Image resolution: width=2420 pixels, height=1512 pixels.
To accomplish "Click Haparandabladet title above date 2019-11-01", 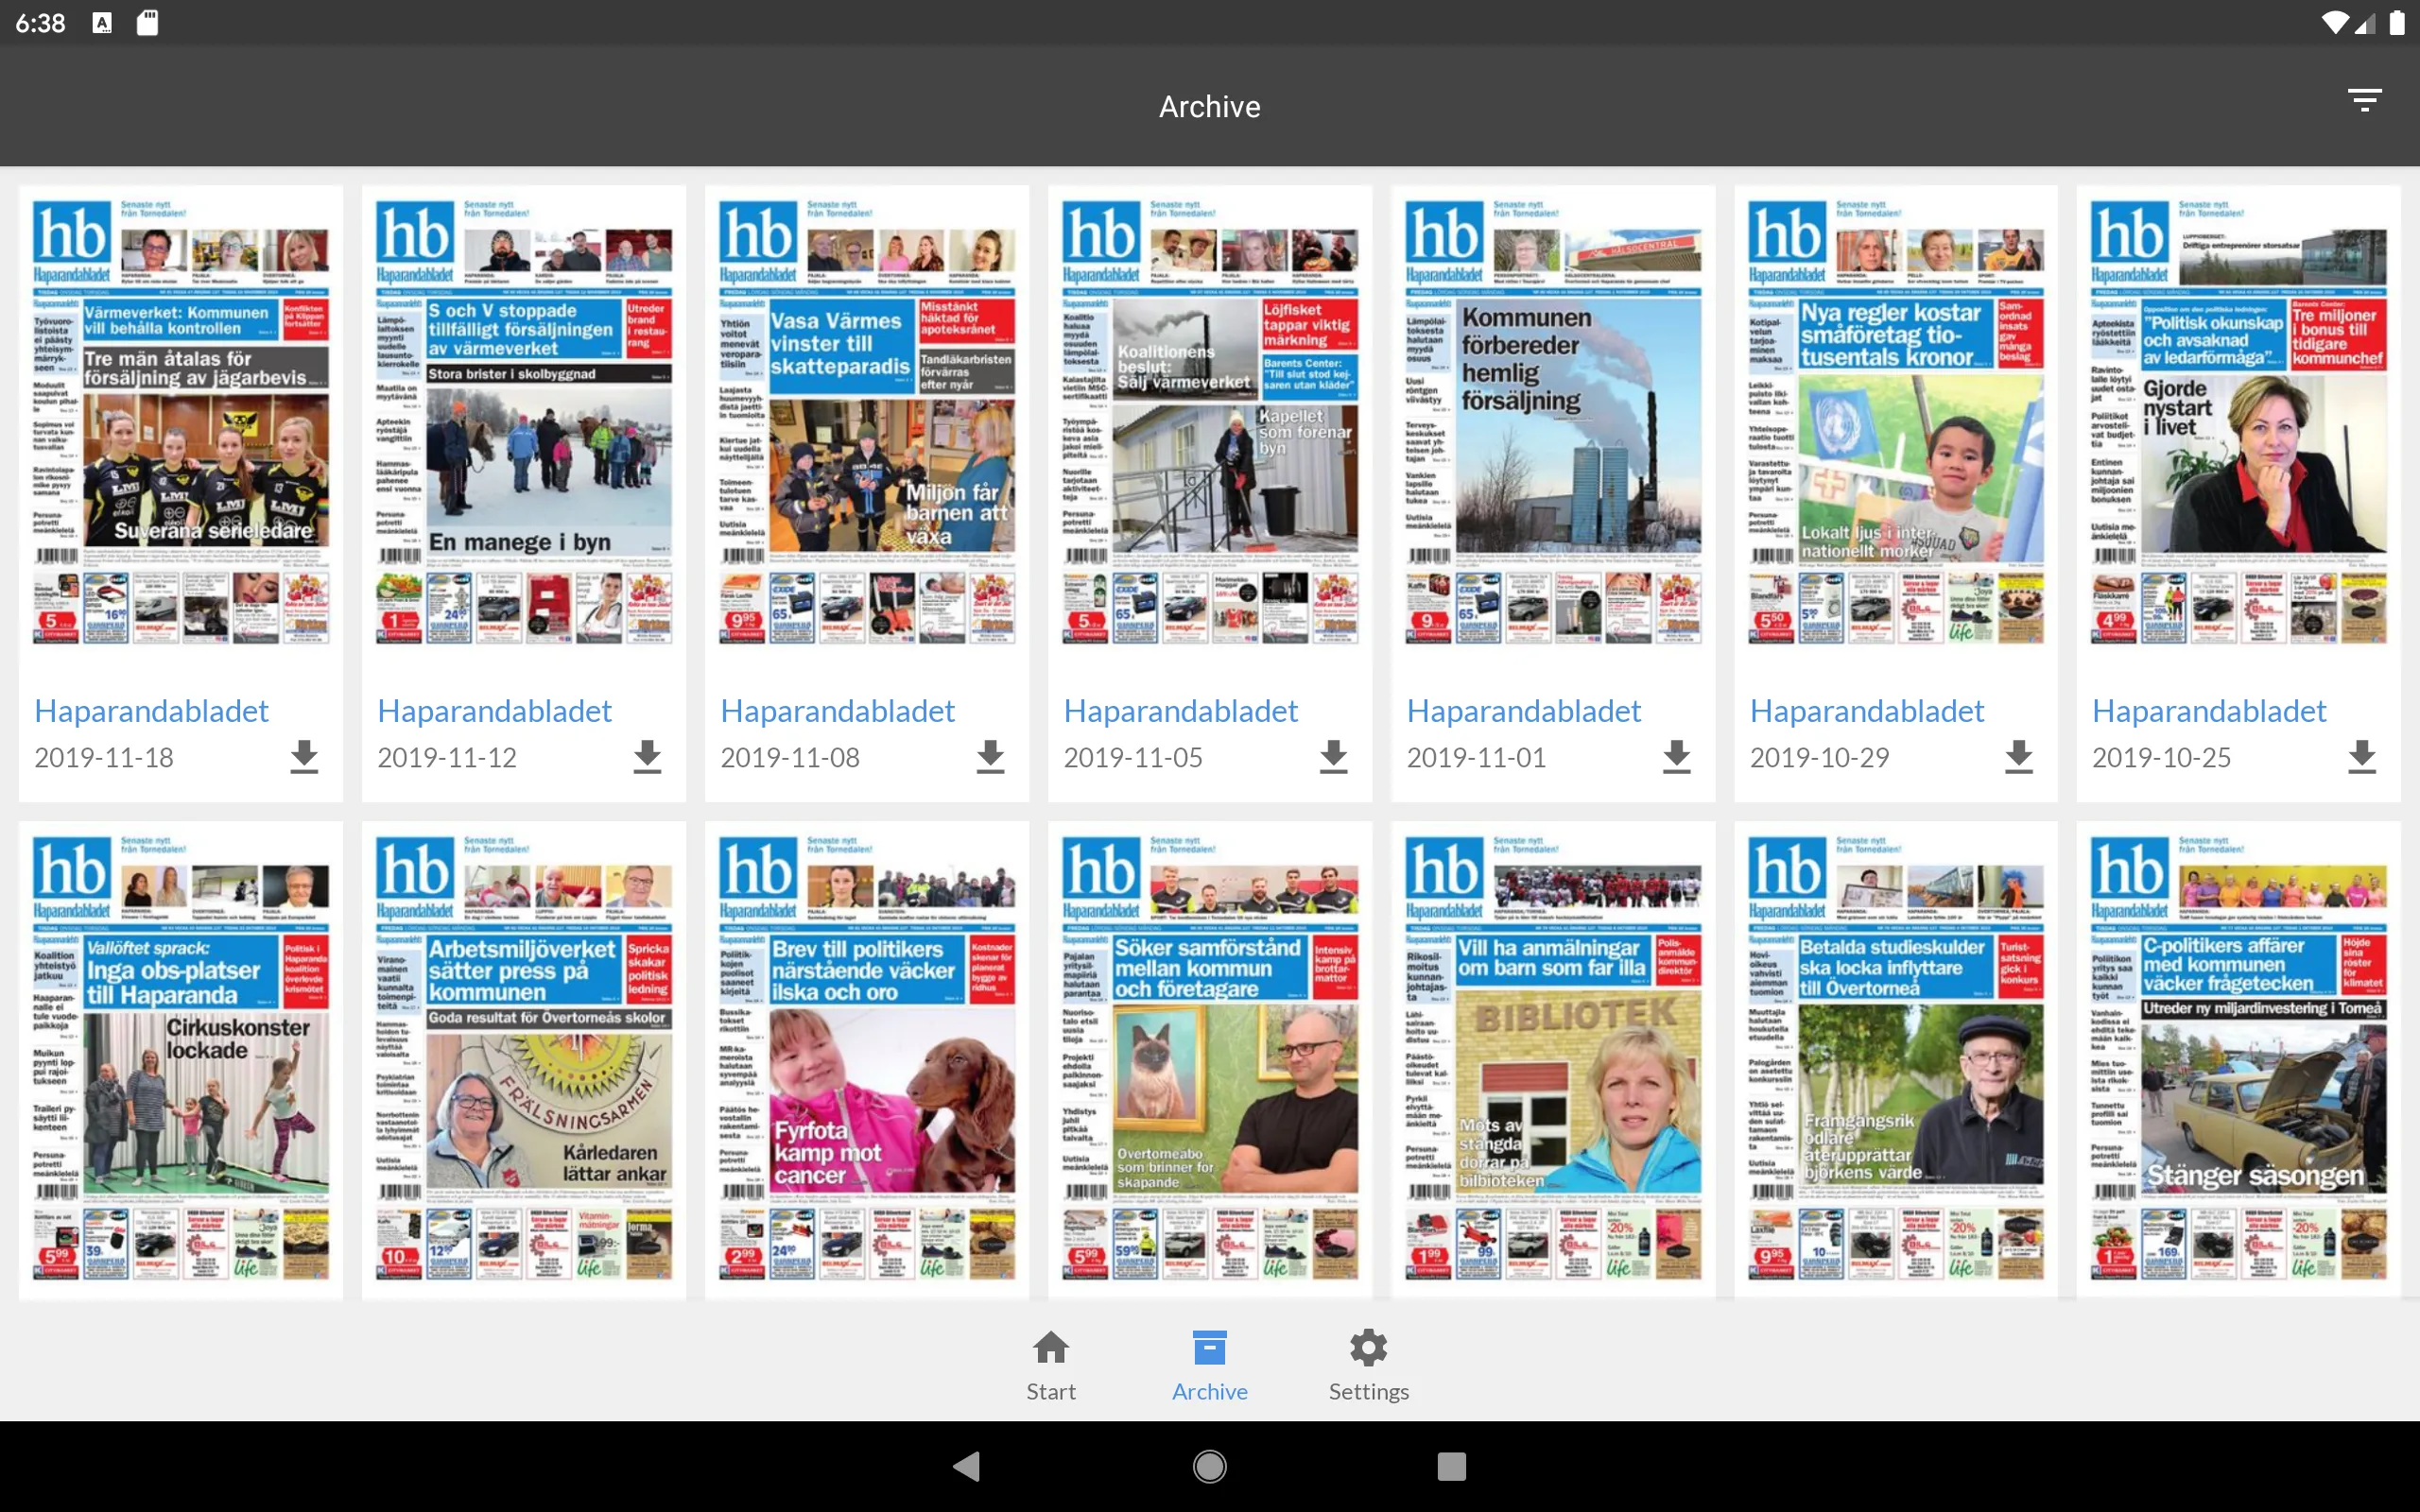I will tap(1523, 711).
